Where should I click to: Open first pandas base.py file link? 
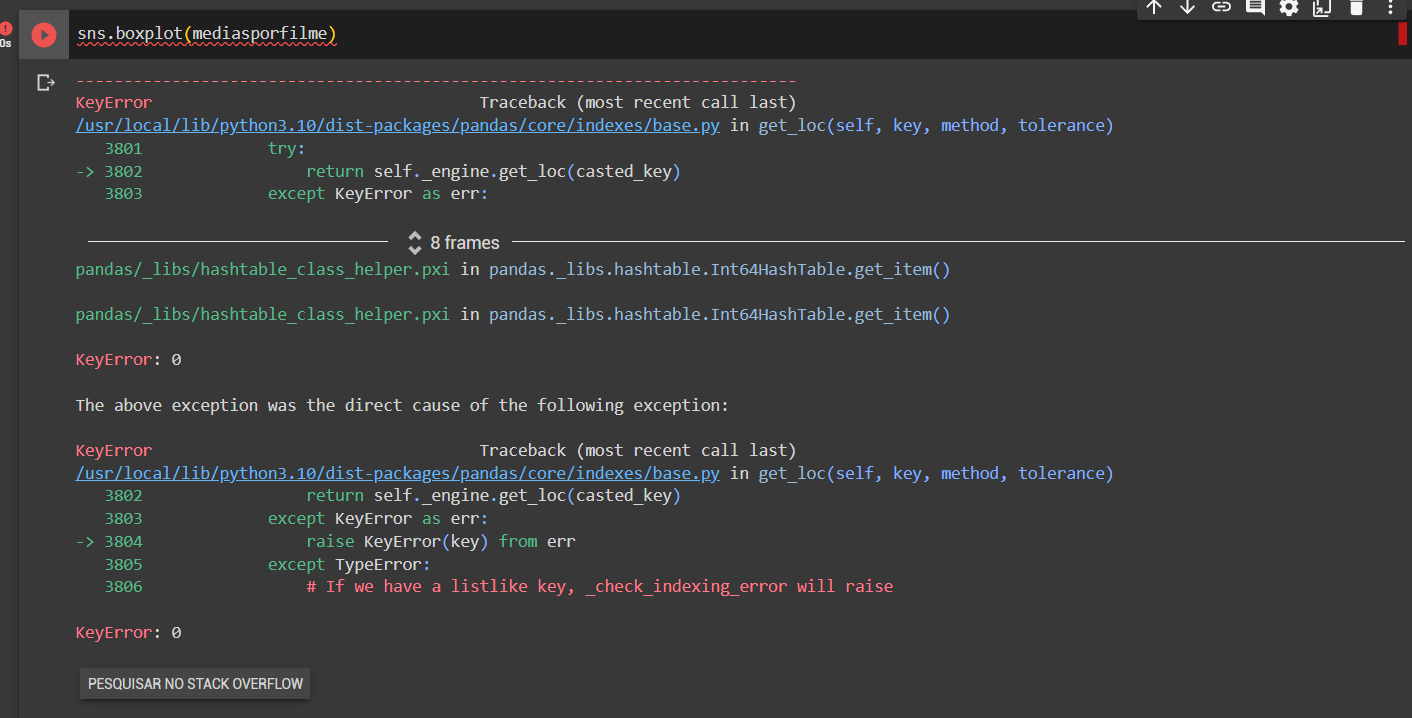398,126
